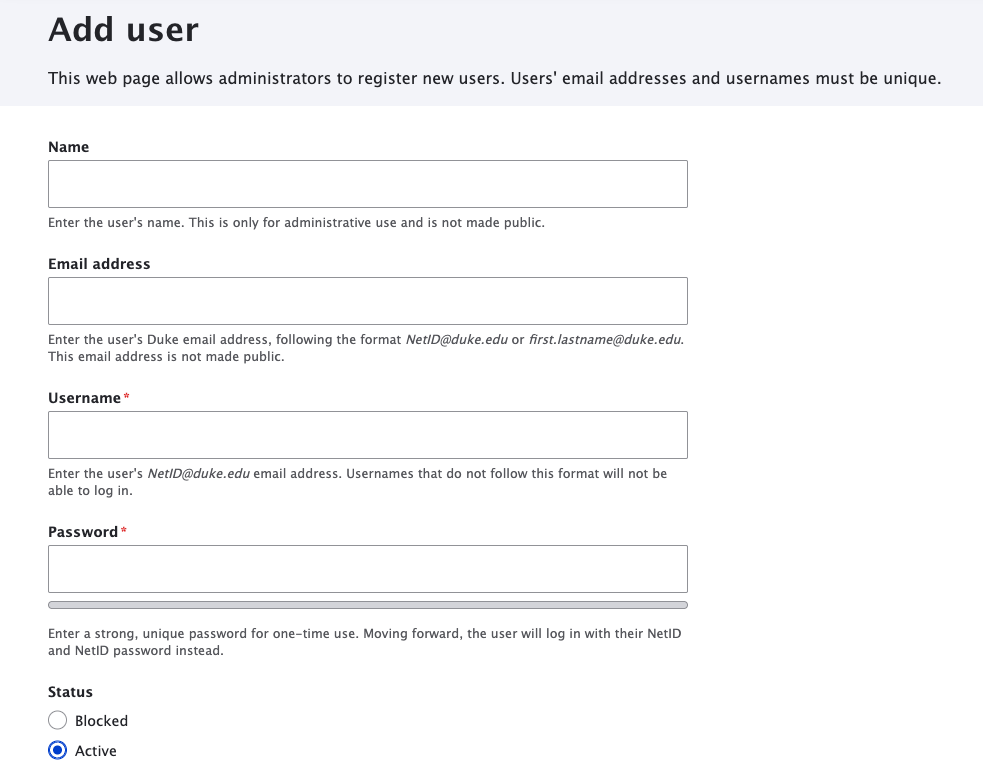Click the Password input field
The width and height of the screenshot is (983, 778).
[367, 568]
